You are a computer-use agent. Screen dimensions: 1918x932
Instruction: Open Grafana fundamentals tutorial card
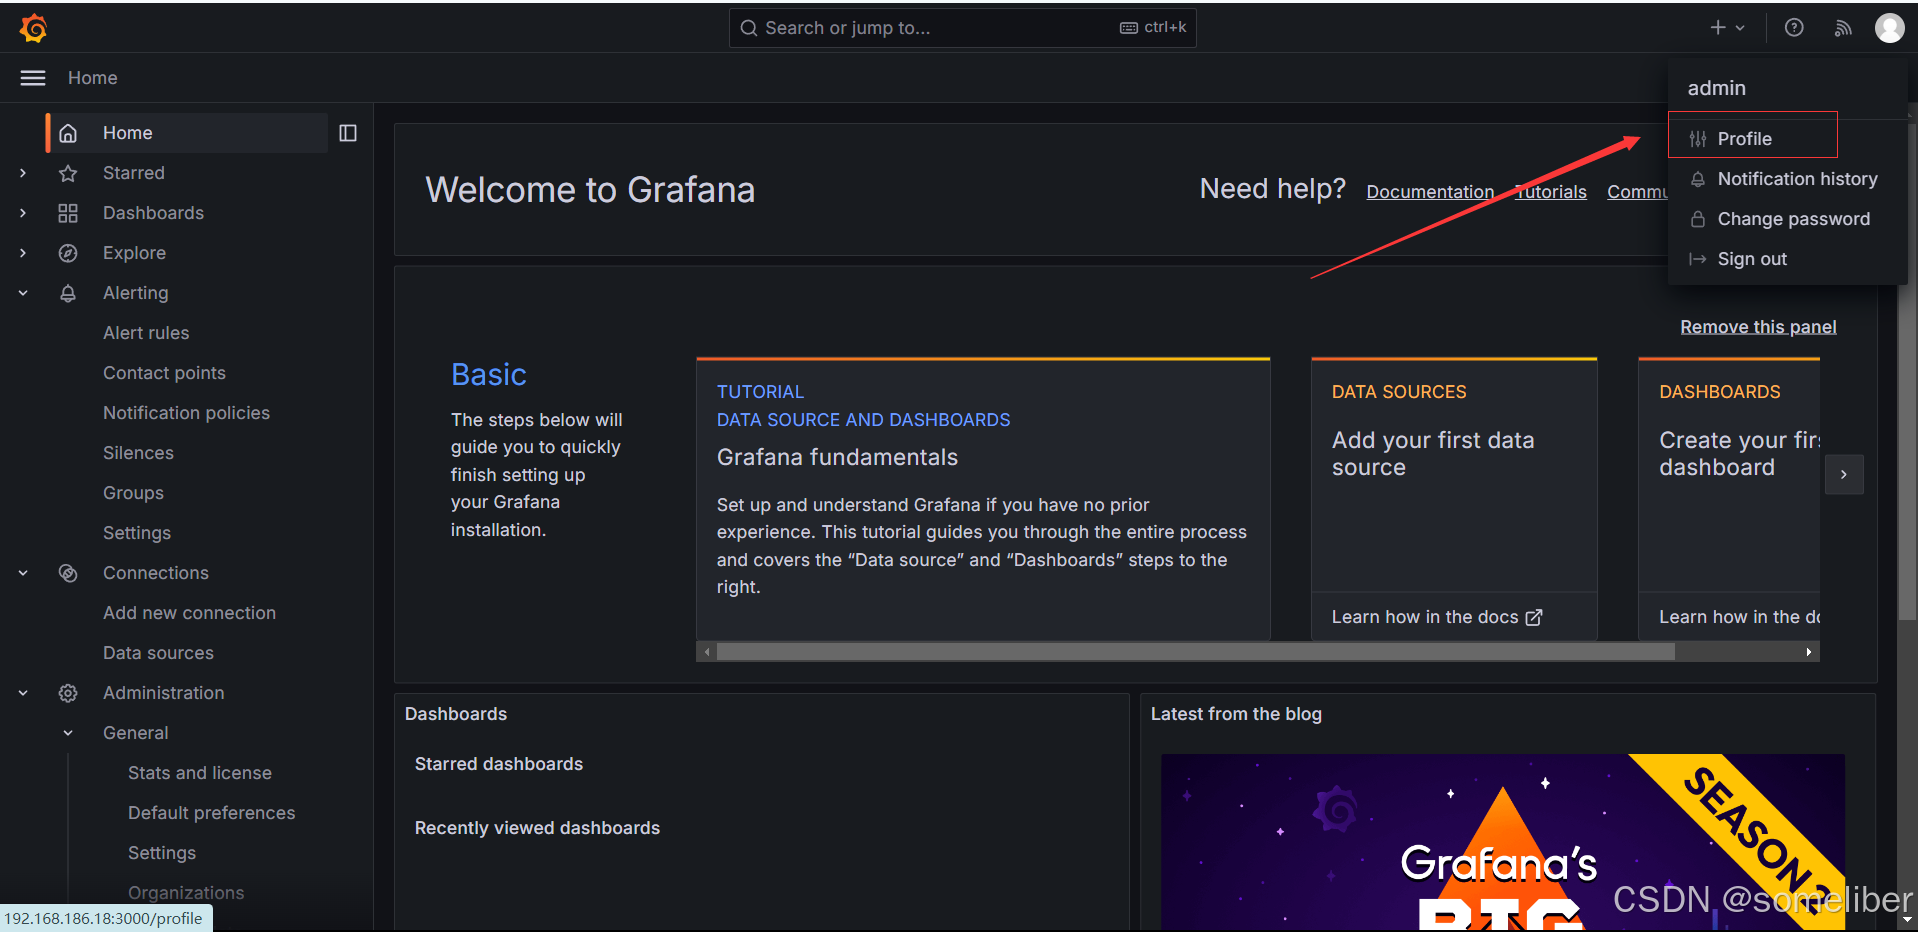pos(983,499)
